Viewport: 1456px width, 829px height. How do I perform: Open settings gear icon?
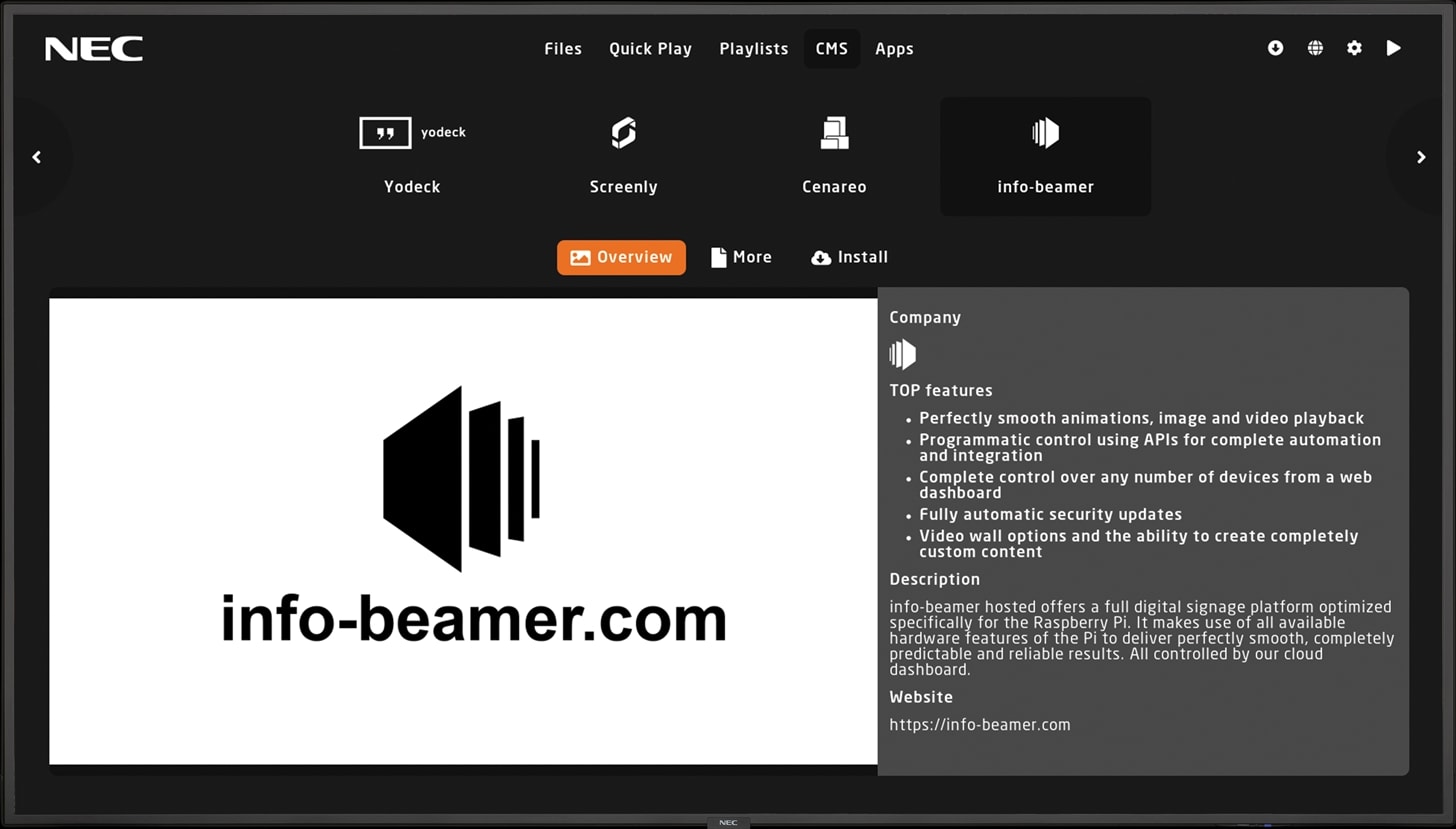1354,48
